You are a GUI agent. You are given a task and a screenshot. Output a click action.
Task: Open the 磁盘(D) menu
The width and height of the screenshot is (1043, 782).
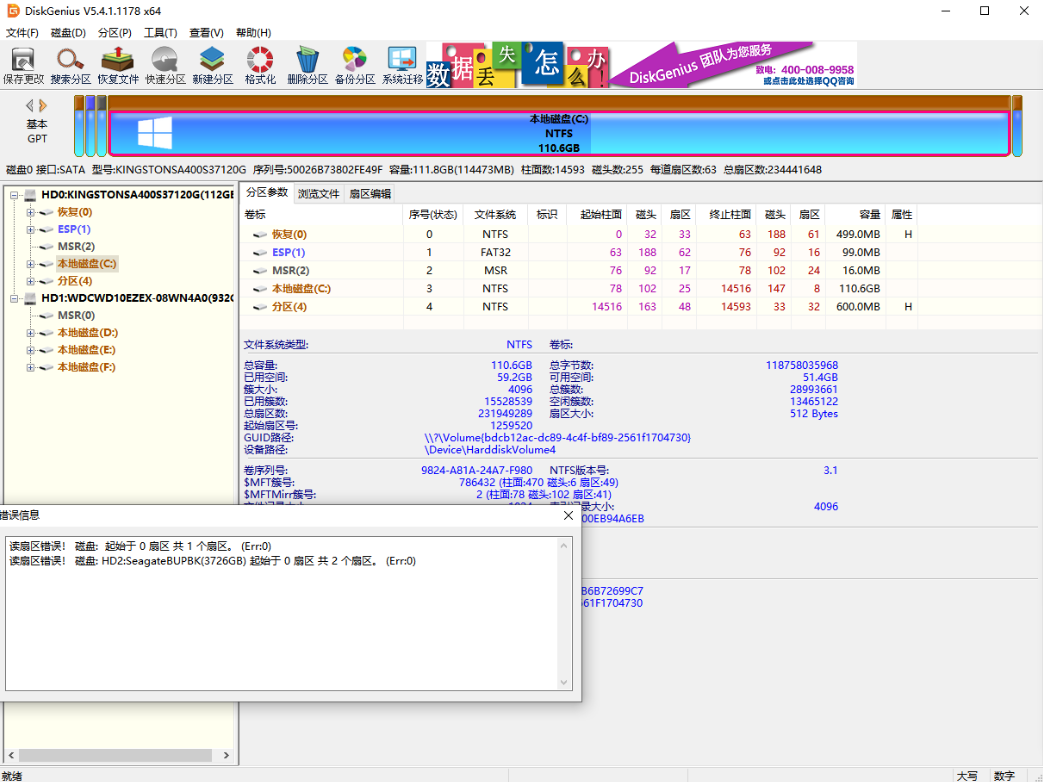coord(69,33)
